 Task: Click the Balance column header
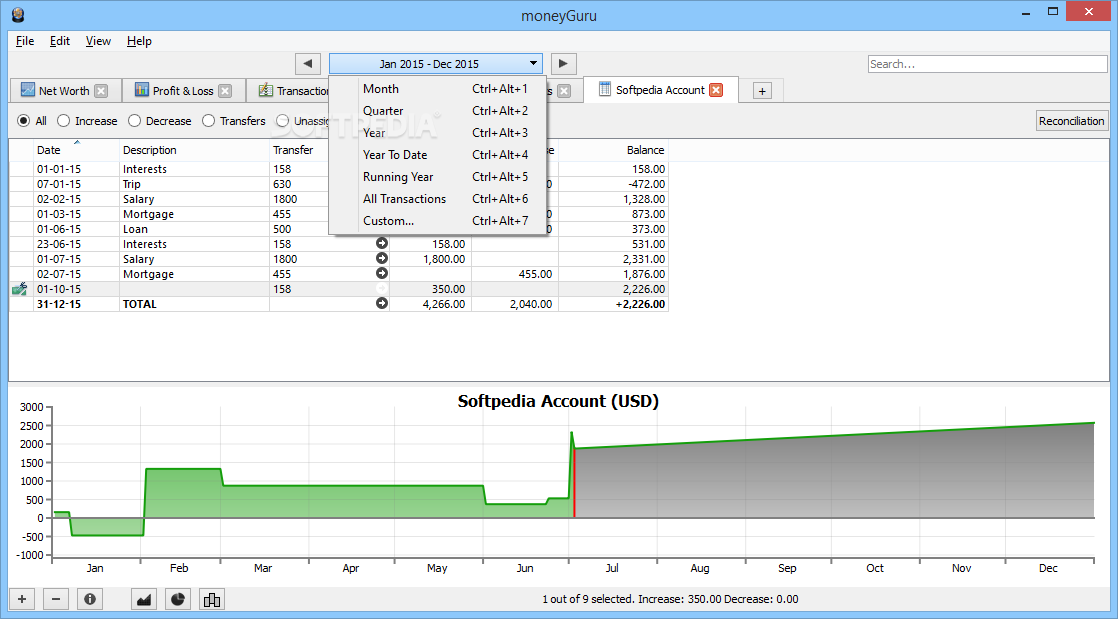(613, 150)
